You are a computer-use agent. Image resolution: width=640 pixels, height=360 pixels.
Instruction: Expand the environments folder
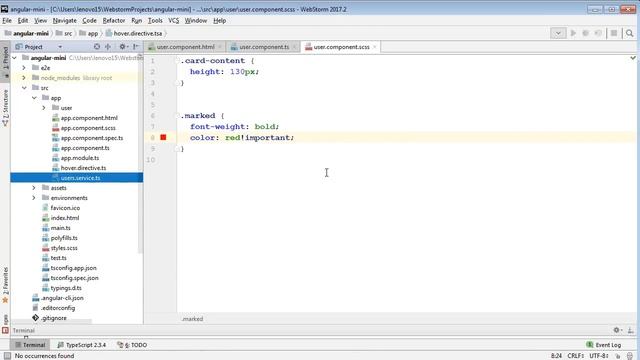click(34, 198)
